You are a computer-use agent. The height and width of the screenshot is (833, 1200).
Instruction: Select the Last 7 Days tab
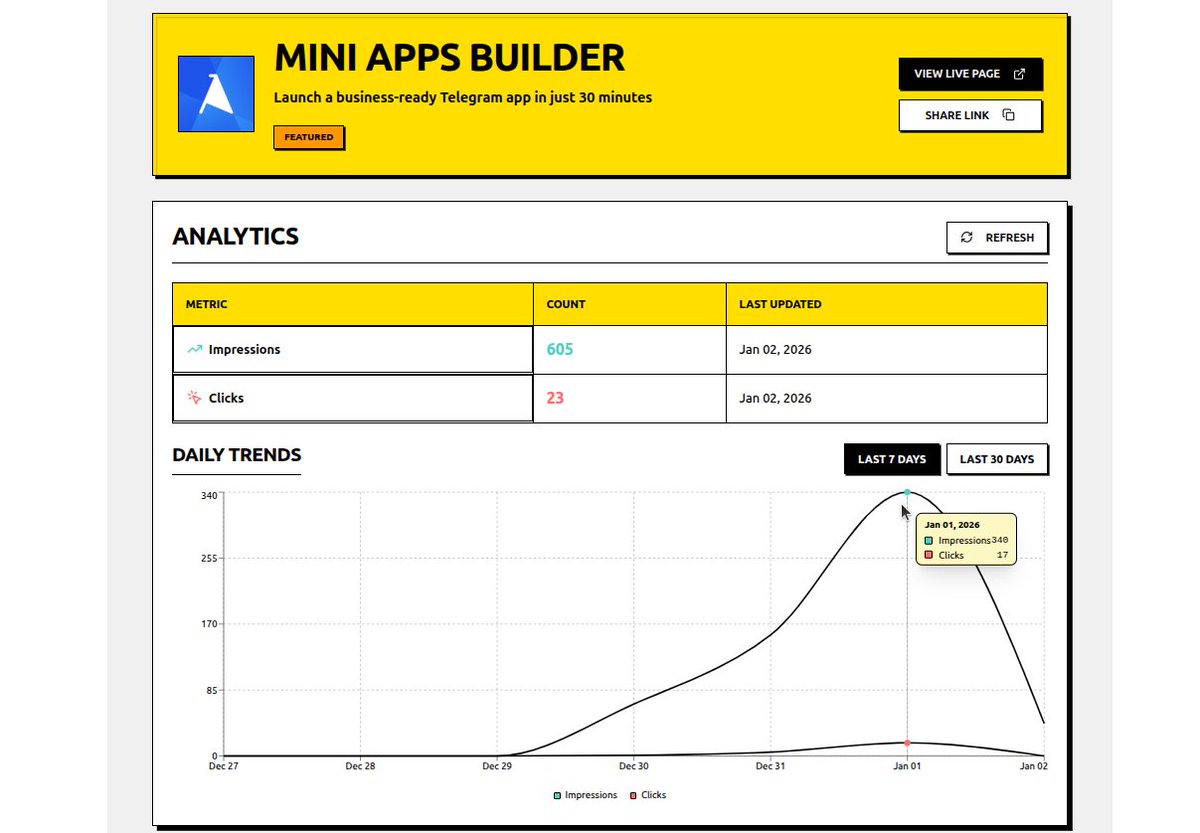[x=892, y=459]
